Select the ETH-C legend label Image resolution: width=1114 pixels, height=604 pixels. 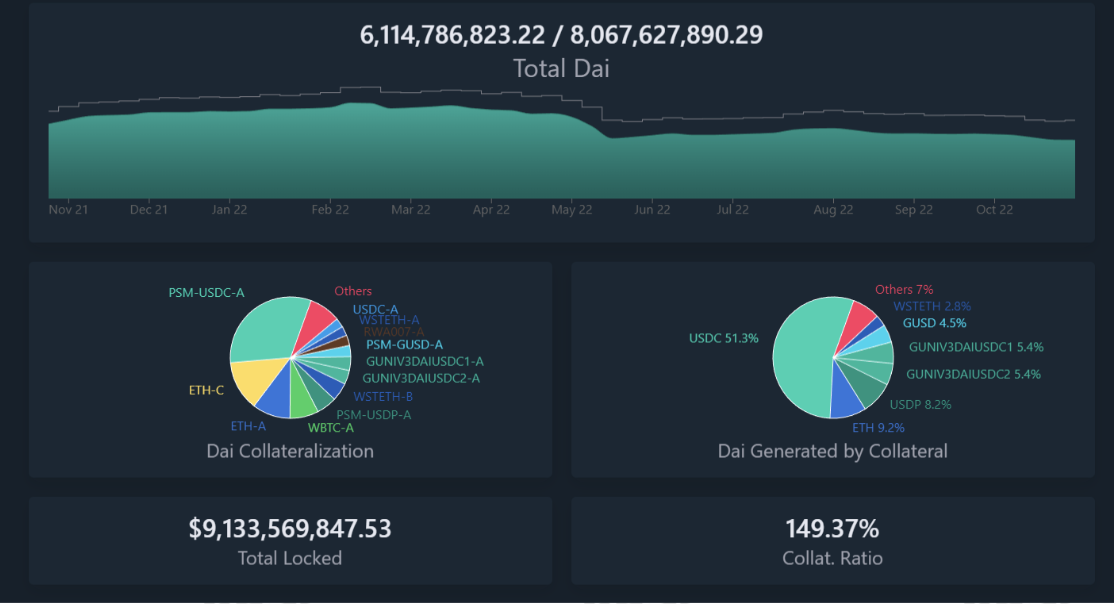[x=206, y=390]
